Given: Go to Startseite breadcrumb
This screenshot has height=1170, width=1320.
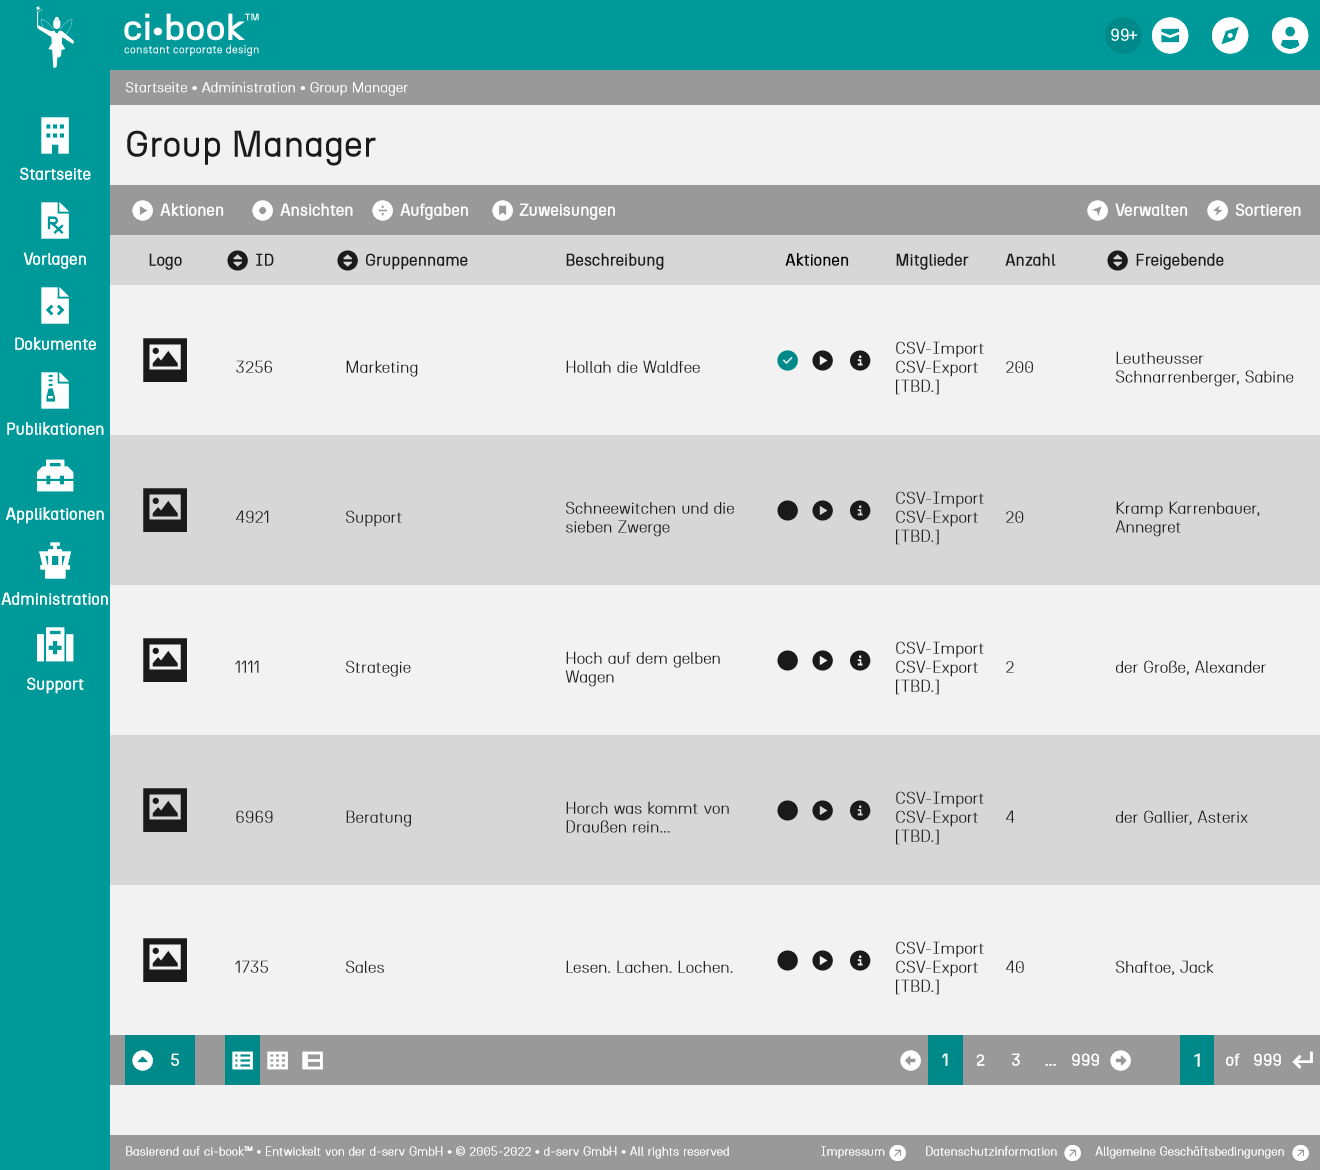Looking at the screenshot, I should coord(156,88).
